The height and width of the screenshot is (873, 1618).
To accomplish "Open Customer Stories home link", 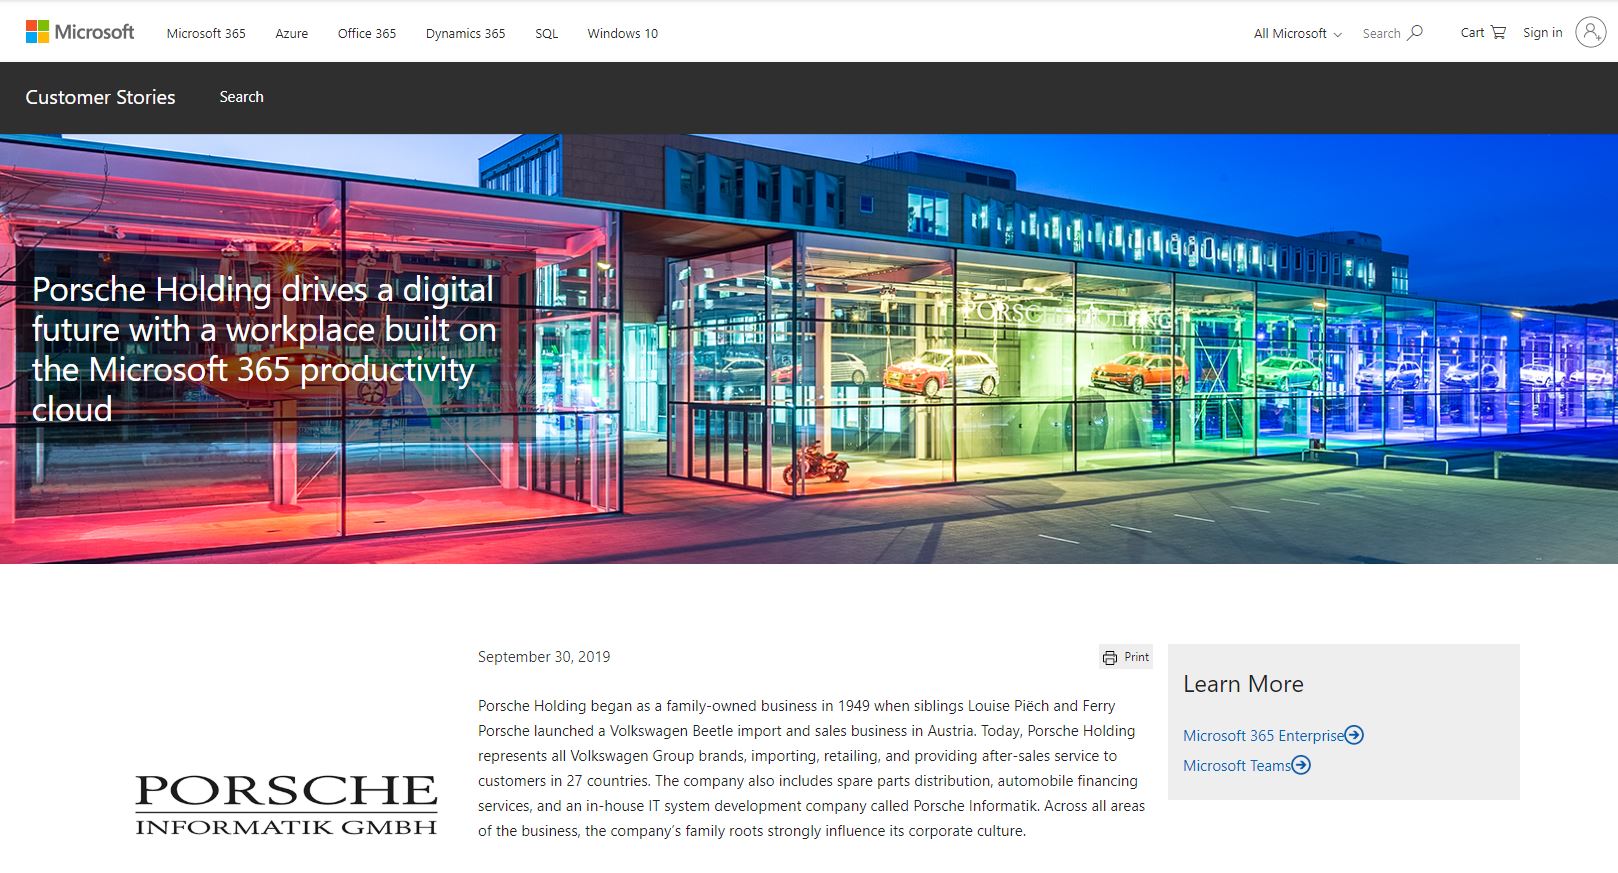I will [100, 97].
